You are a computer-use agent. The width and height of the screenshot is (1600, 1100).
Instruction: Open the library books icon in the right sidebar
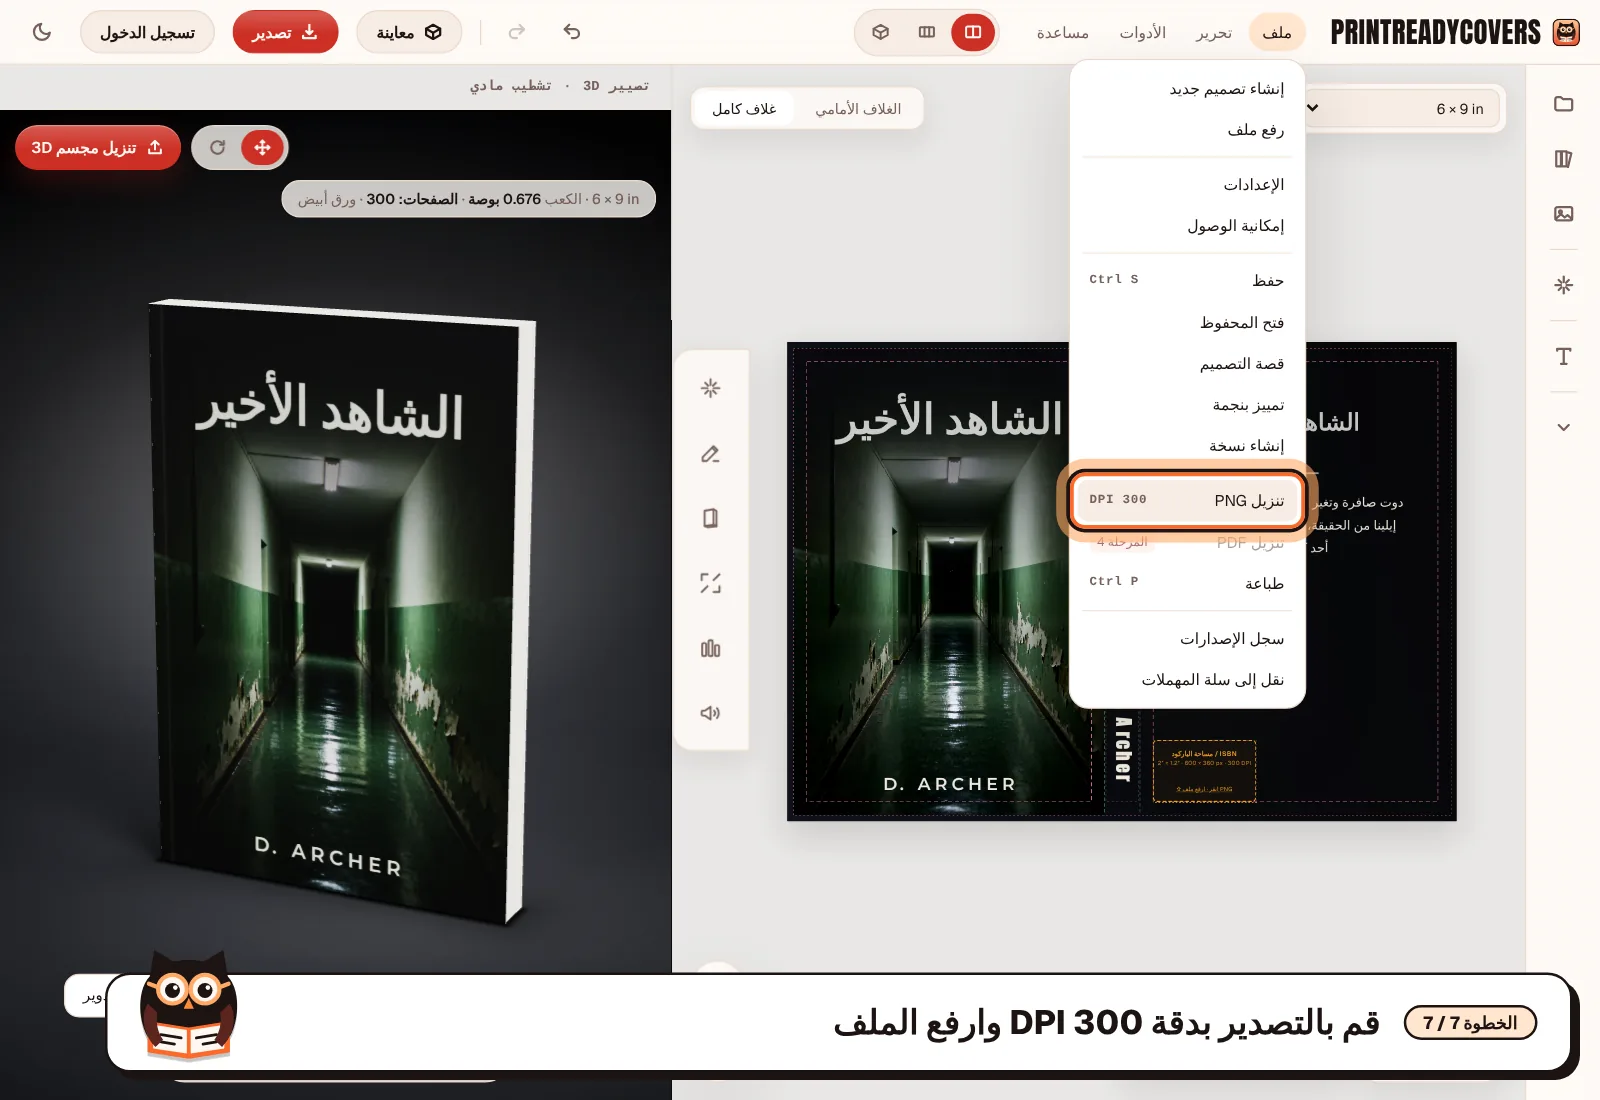[1564, 159]
